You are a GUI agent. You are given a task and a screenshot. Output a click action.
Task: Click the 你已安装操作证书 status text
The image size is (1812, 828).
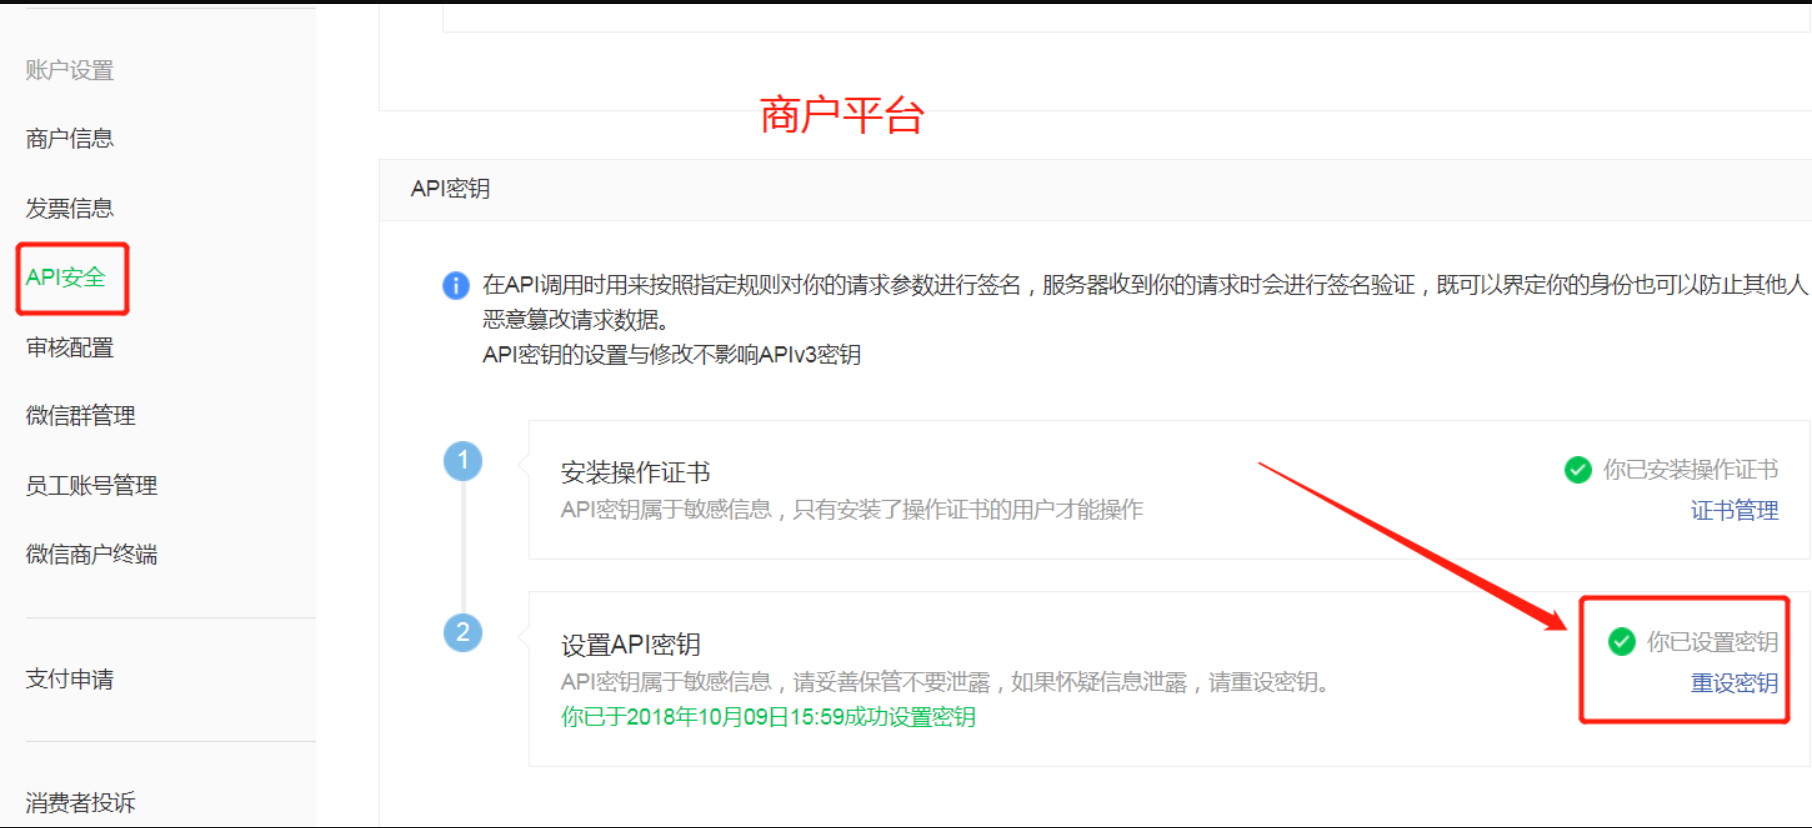pyautogui.click(x=1691, y=469)
